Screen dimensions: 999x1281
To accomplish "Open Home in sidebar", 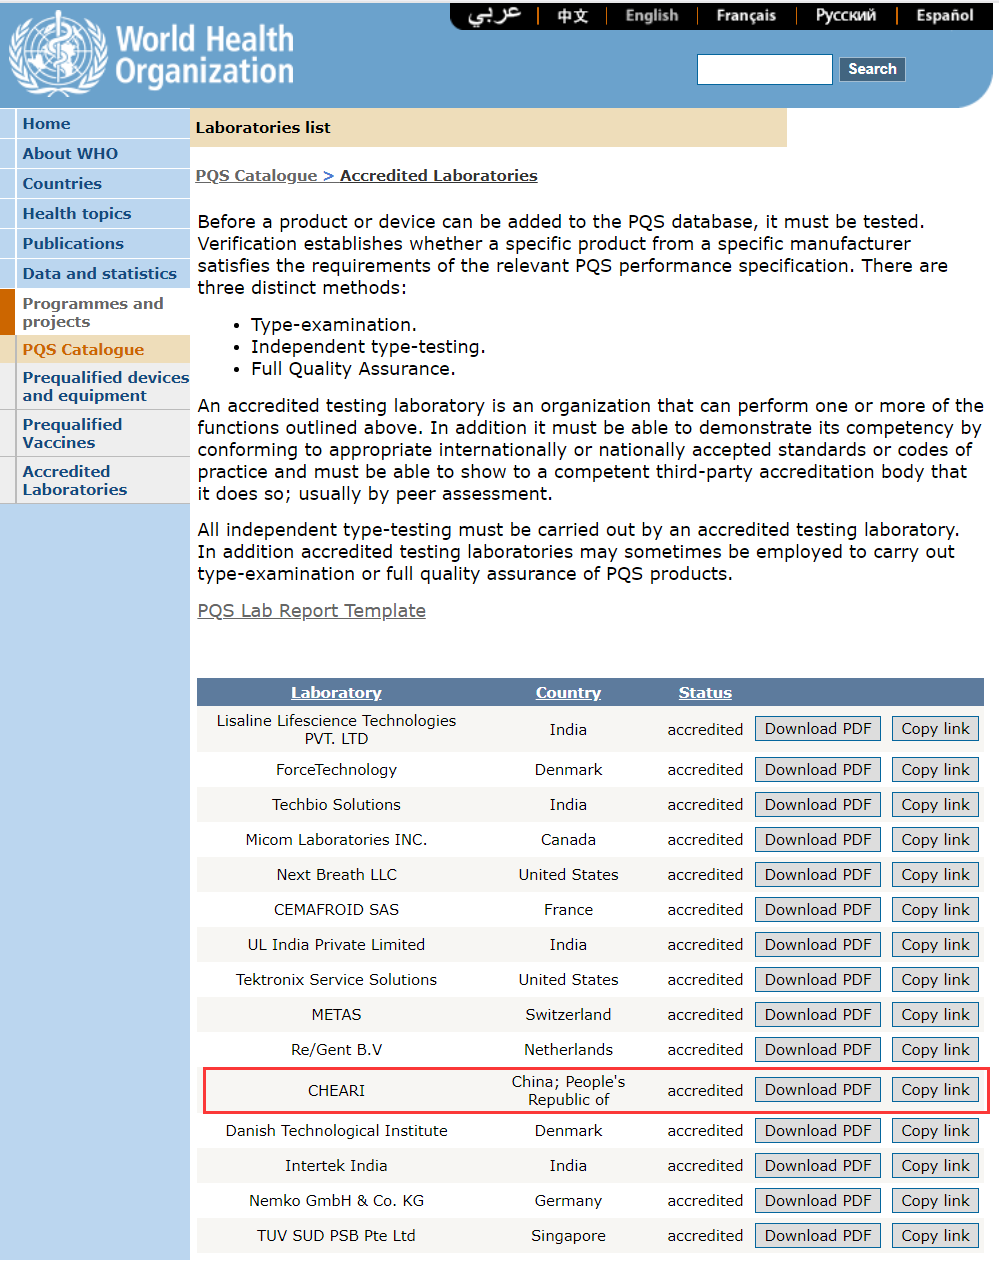I will [x=47, y=124].
